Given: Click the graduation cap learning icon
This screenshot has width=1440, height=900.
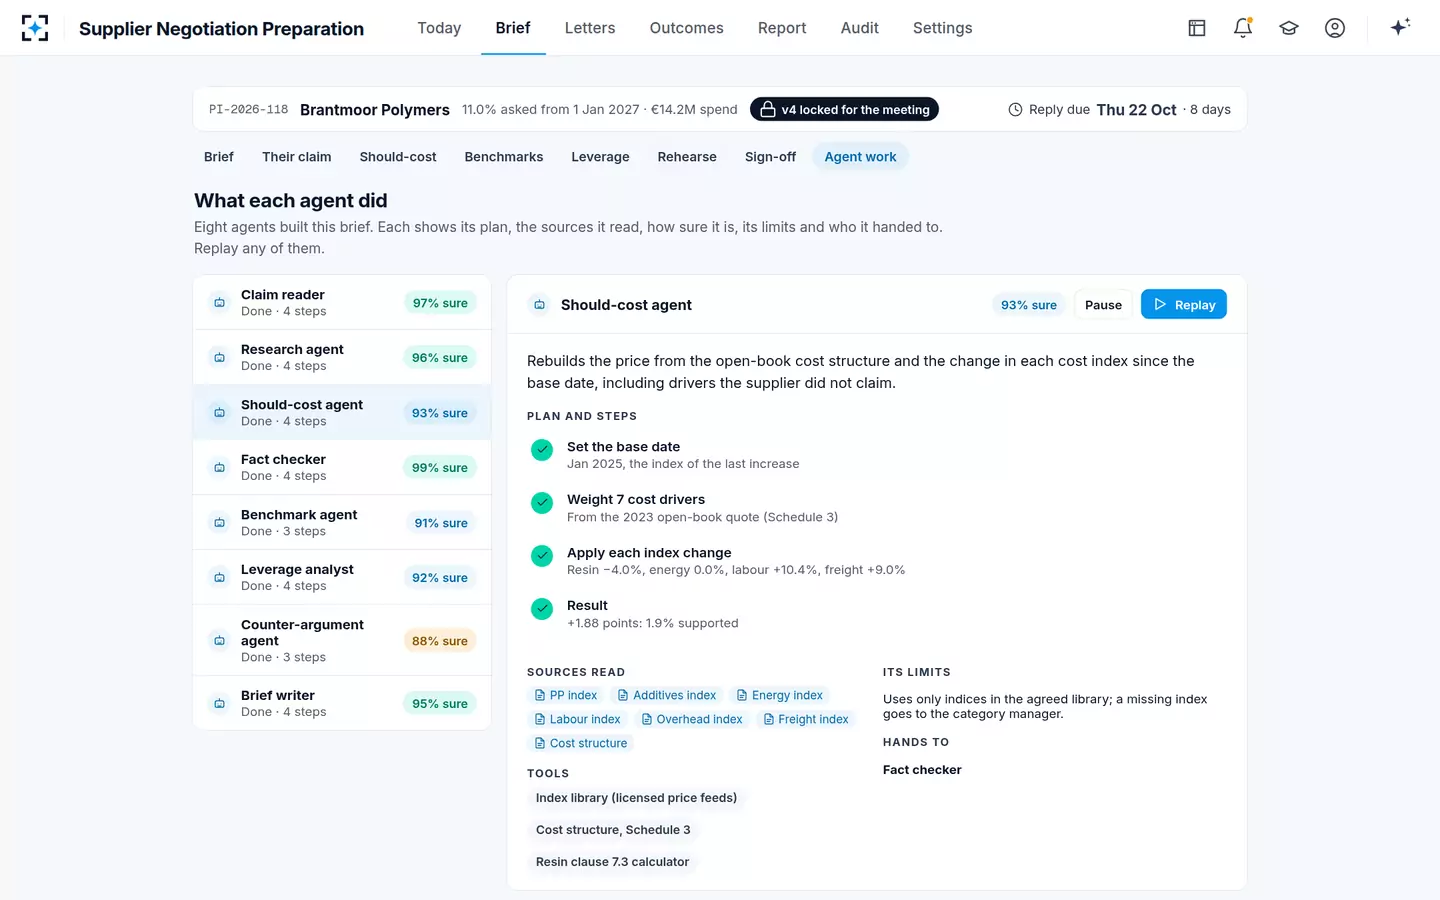Looking at the screenshot, I should pyautogui.click(x=1289, y=28).
